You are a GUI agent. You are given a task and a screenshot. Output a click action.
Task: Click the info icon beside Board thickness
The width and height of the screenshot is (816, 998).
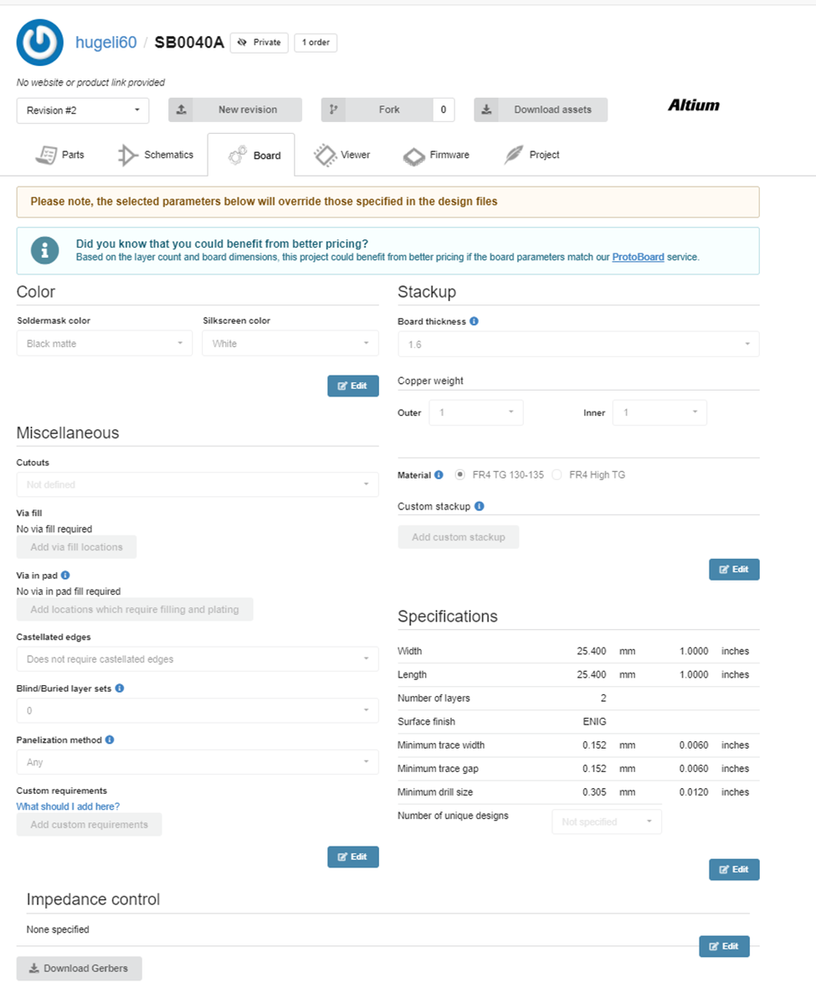[x=474, y=322]
